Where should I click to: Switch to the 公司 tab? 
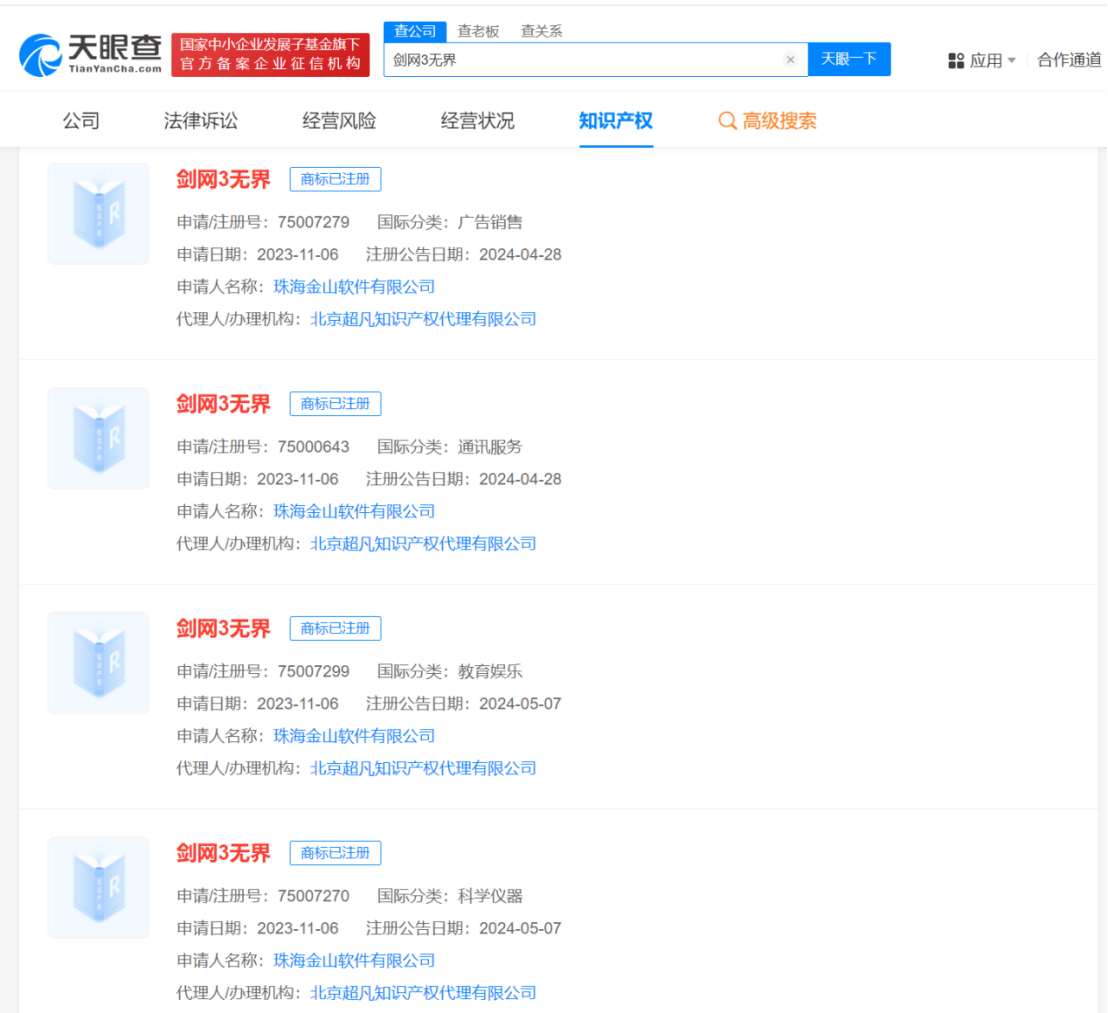[81, 121]
